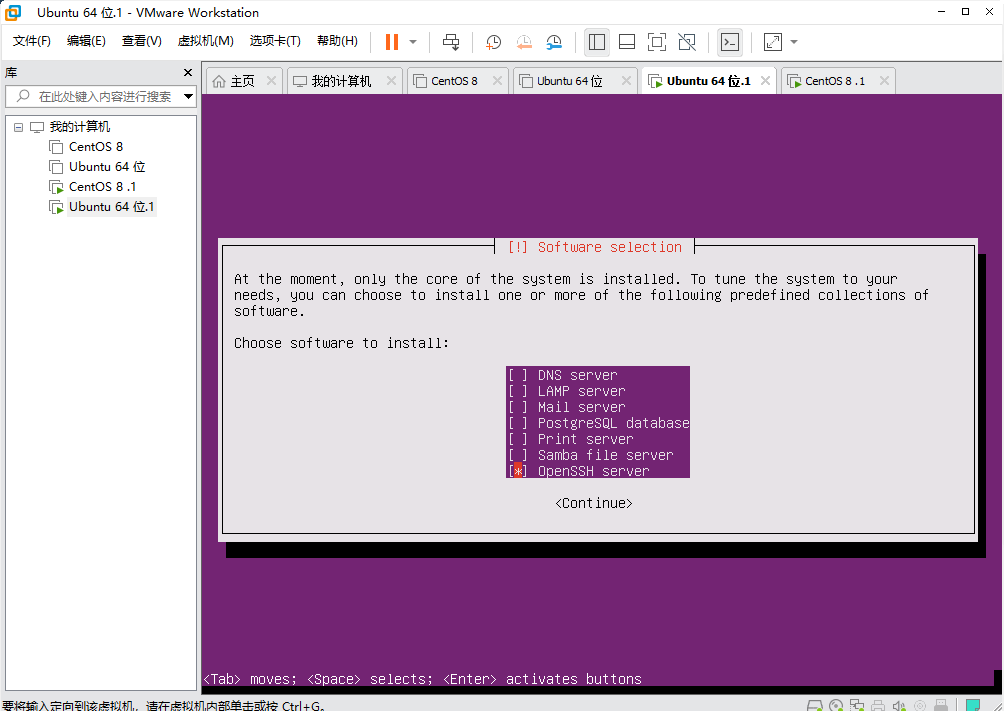Open the 文件(F) menu
The image size is (1004, 711).
click(31, 41)
